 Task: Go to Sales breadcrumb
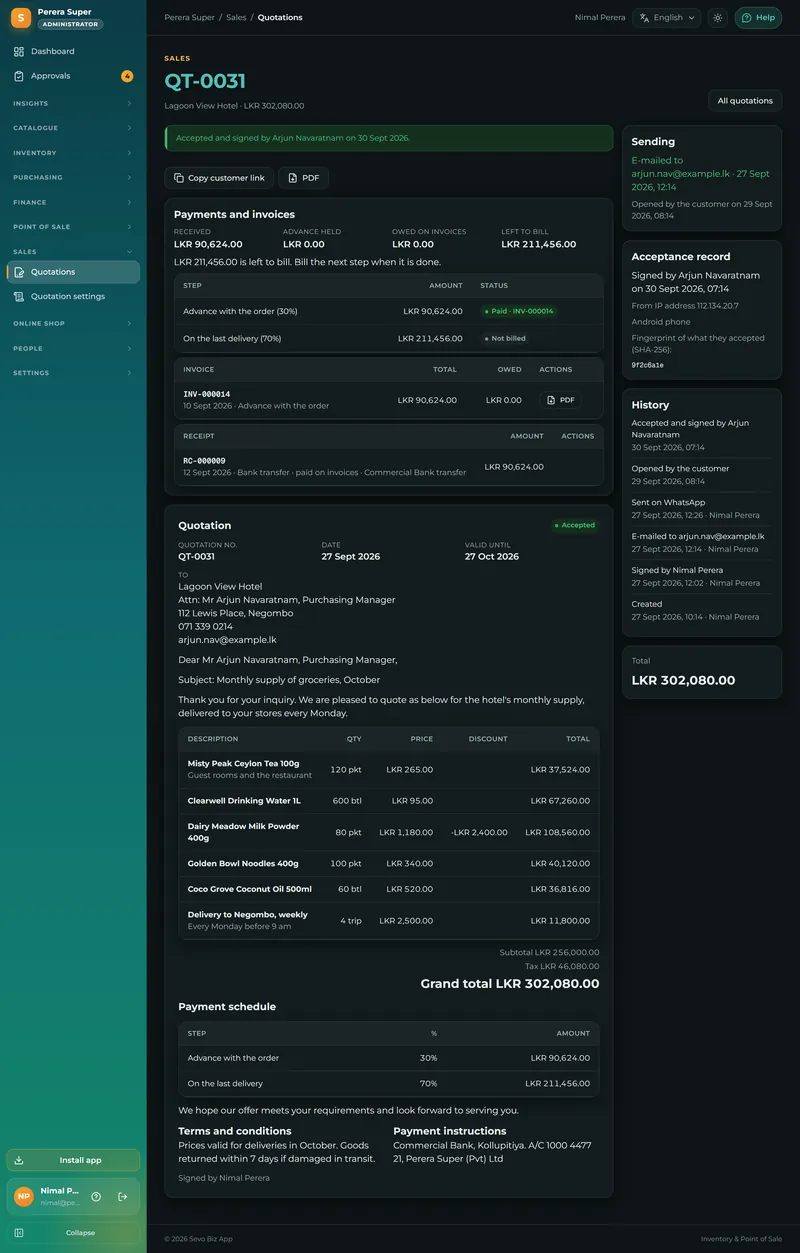tap(236, 17)
